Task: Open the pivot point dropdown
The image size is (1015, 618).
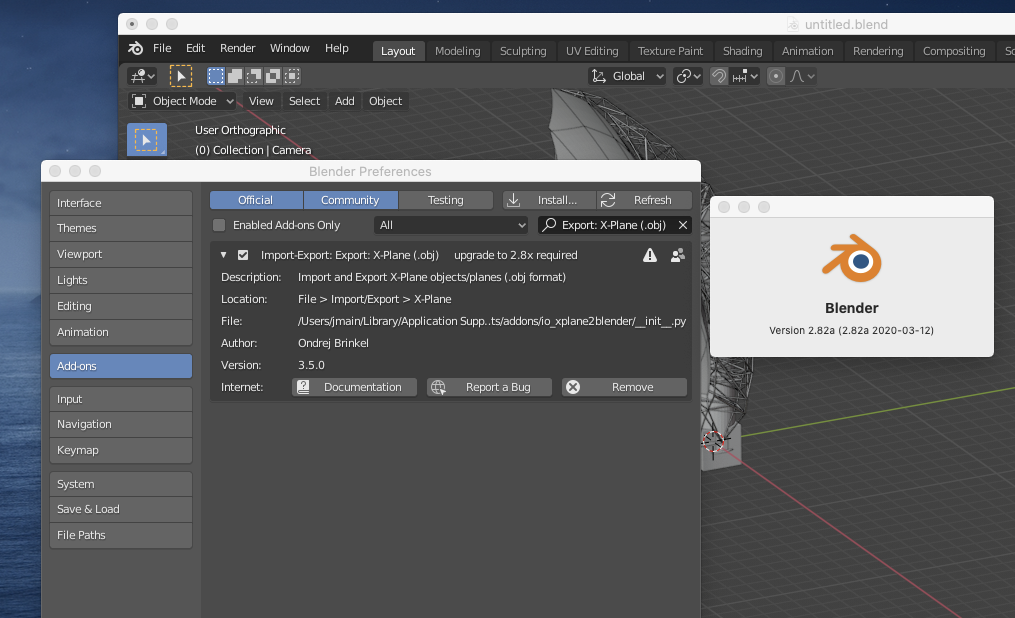Action: point(687,76)
